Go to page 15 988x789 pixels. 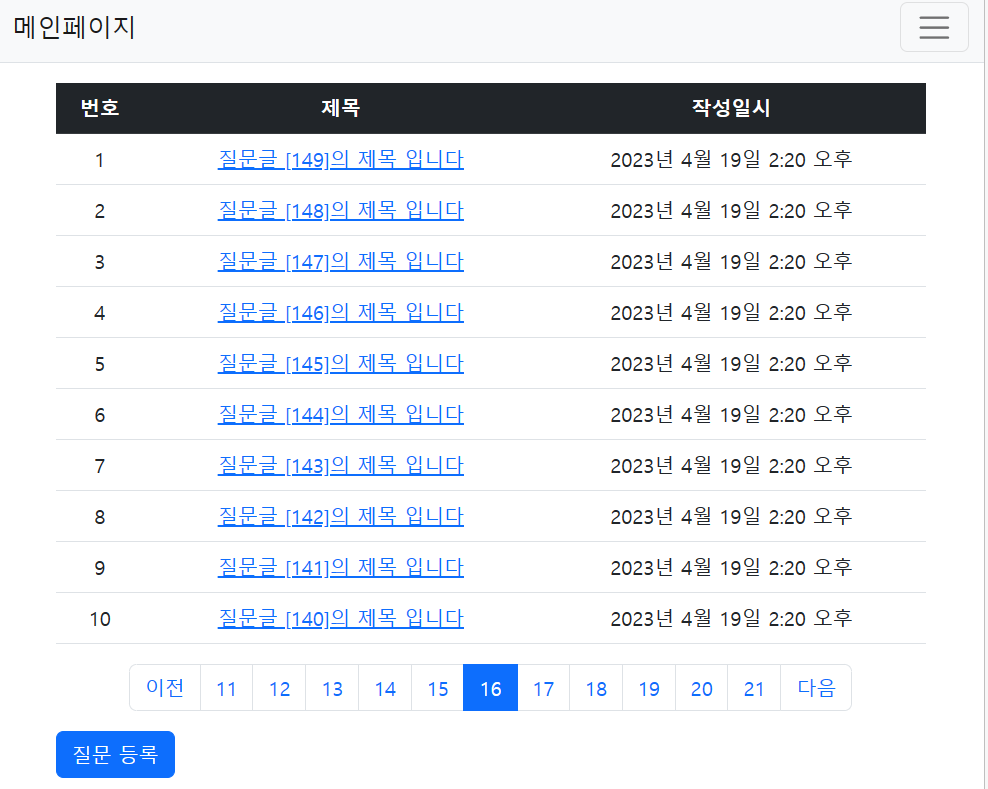point(437,688)
